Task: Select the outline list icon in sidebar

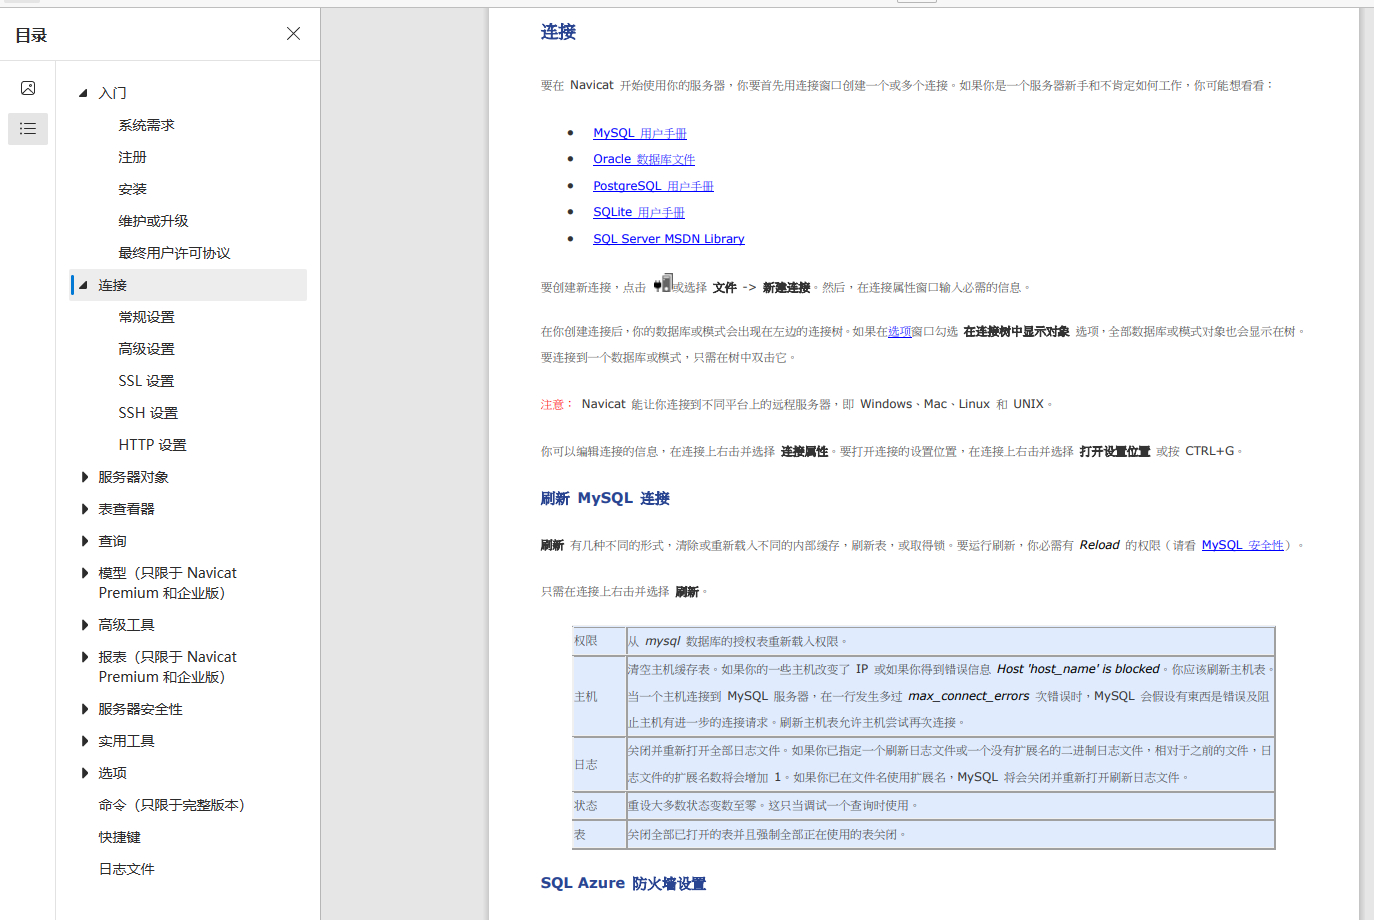Action: coord(28,129)
